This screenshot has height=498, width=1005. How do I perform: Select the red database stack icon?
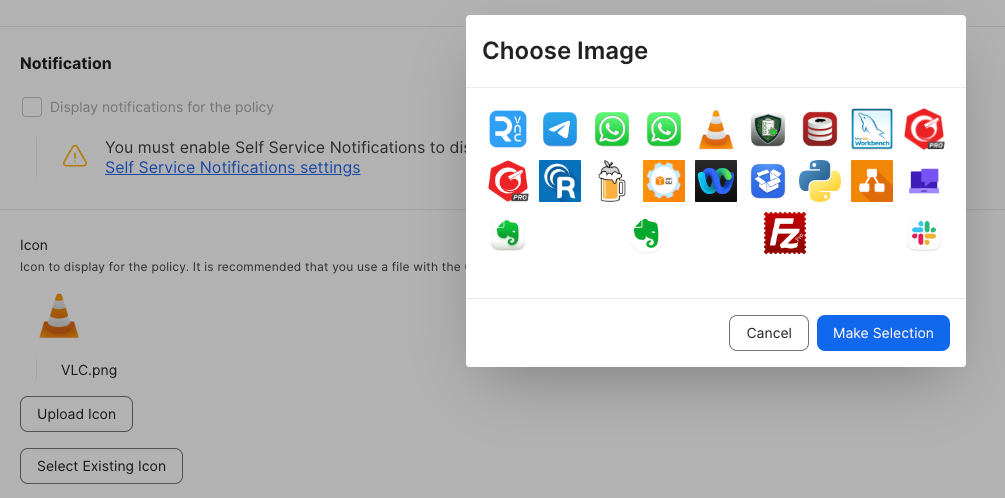[x=820, y=129]
